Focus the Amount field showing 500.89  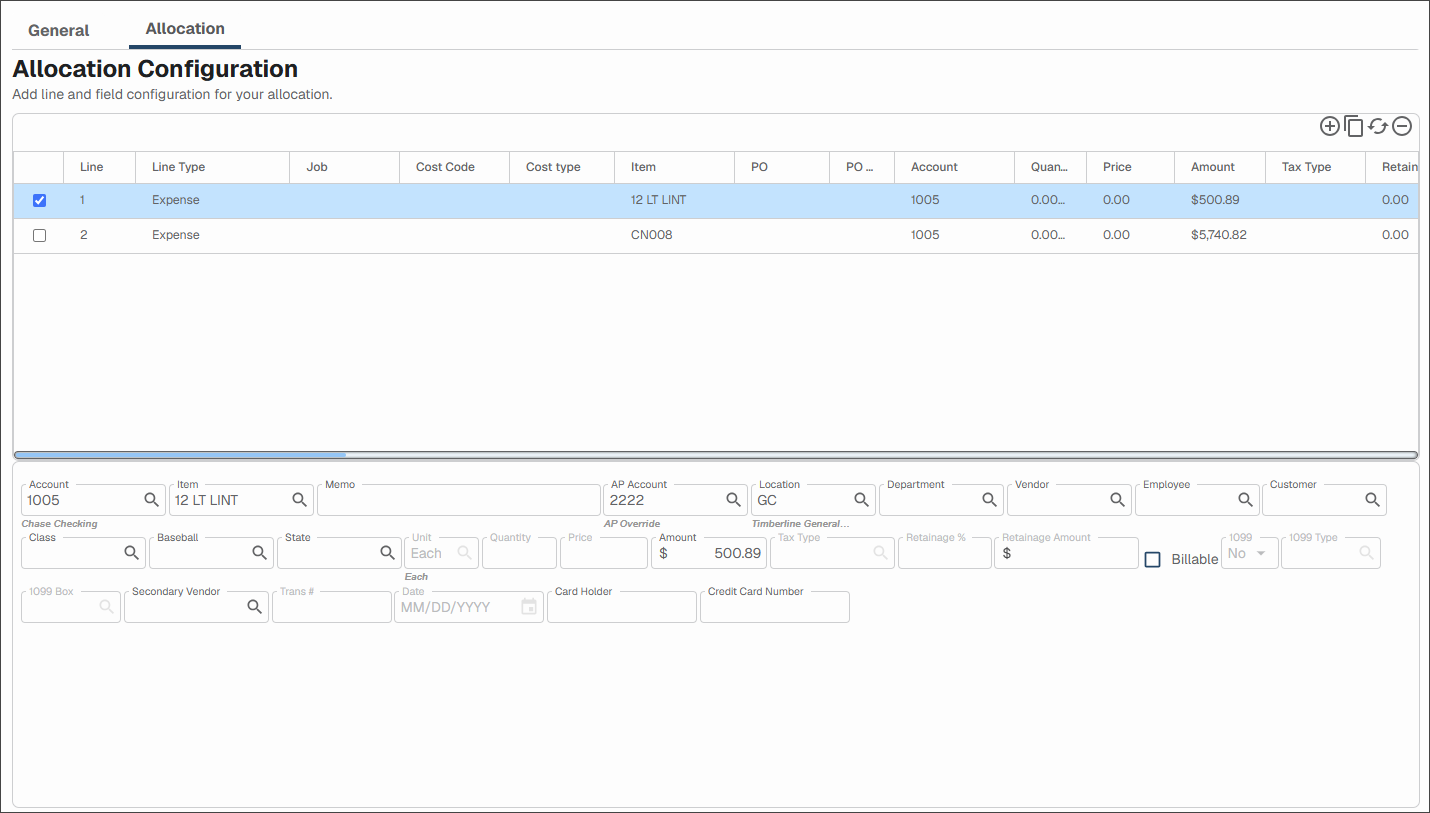coord(709,553)
